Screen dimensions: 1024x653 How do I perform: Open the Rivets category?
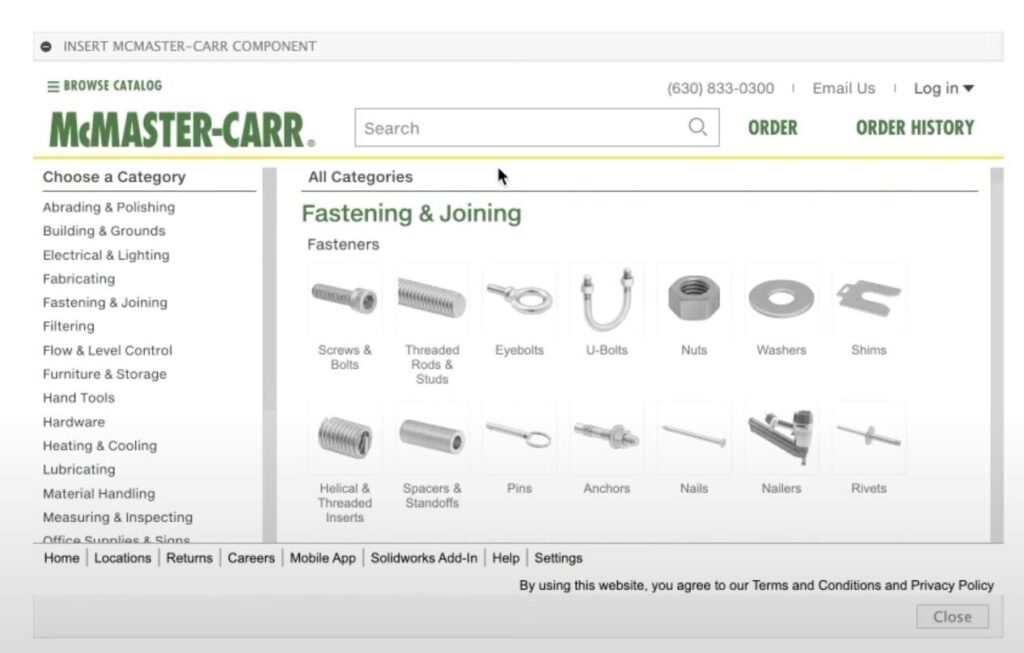[x=868, y=436]
